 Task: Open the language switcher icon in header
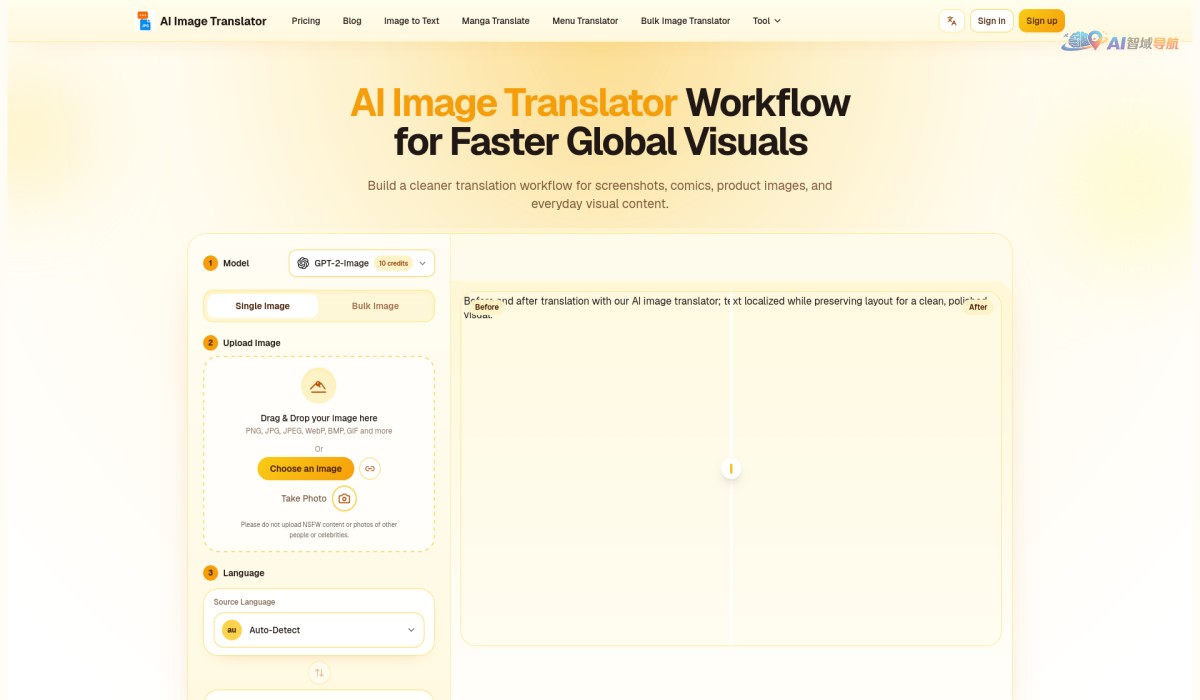click(952, 21)
